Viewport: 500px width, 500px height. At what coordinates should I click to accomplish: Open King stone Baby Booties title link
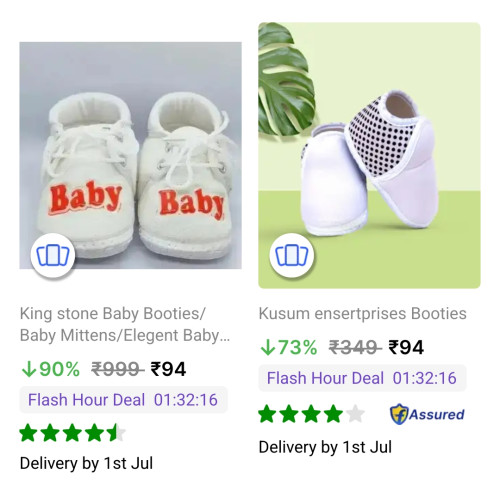click(125, 324)
